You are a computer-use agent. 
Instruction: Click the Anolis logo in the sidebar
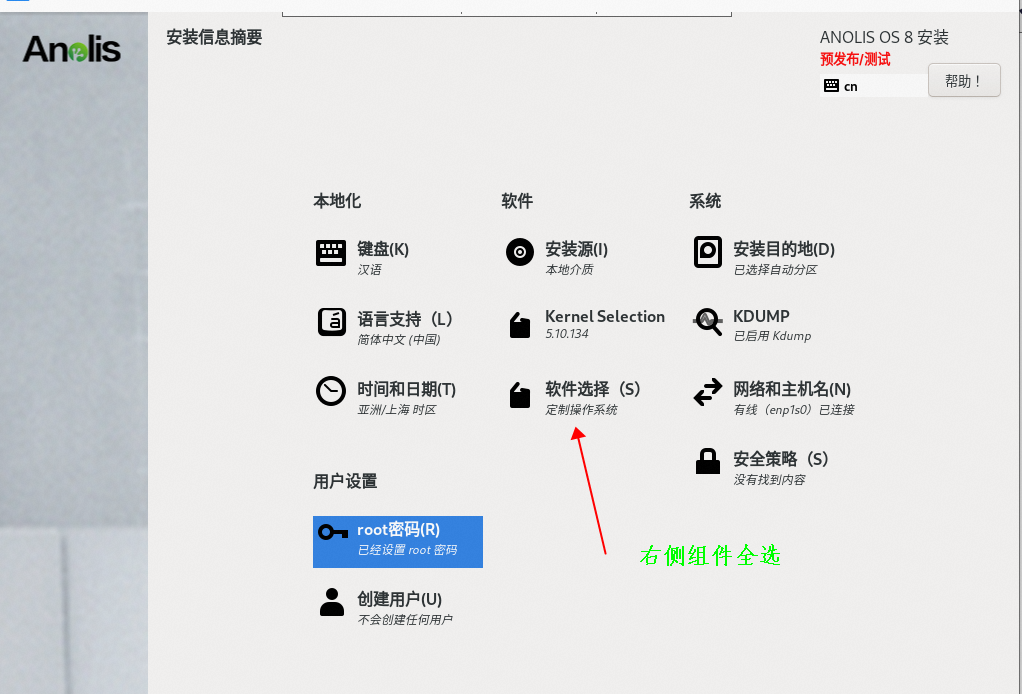tap(72, 48)
